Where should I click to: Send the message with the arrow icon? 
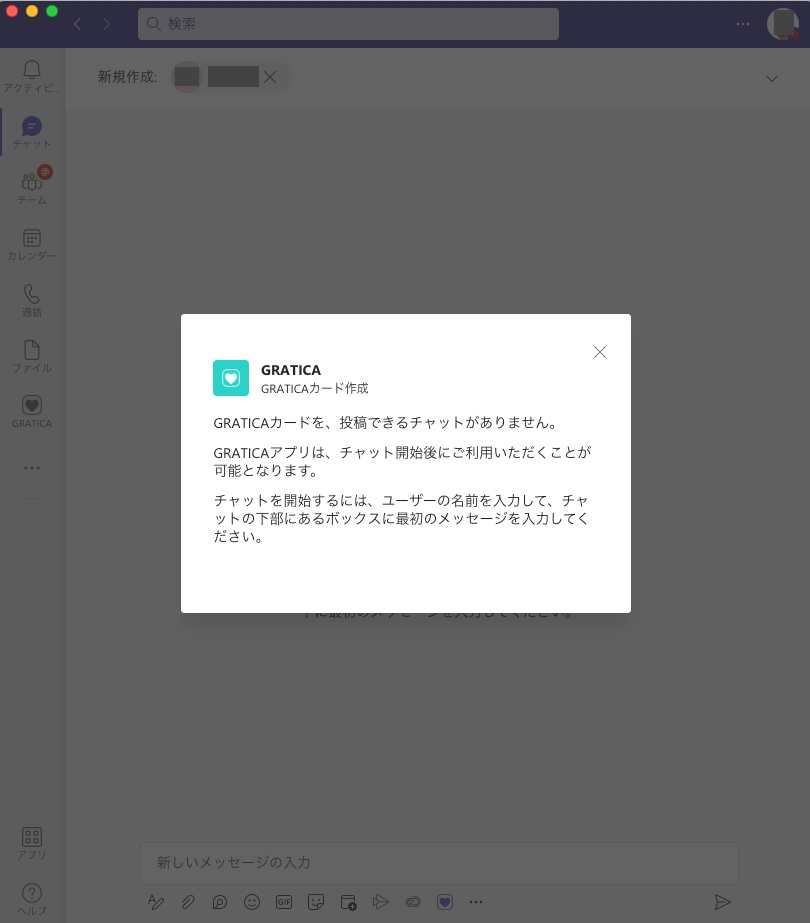[722, 902]
